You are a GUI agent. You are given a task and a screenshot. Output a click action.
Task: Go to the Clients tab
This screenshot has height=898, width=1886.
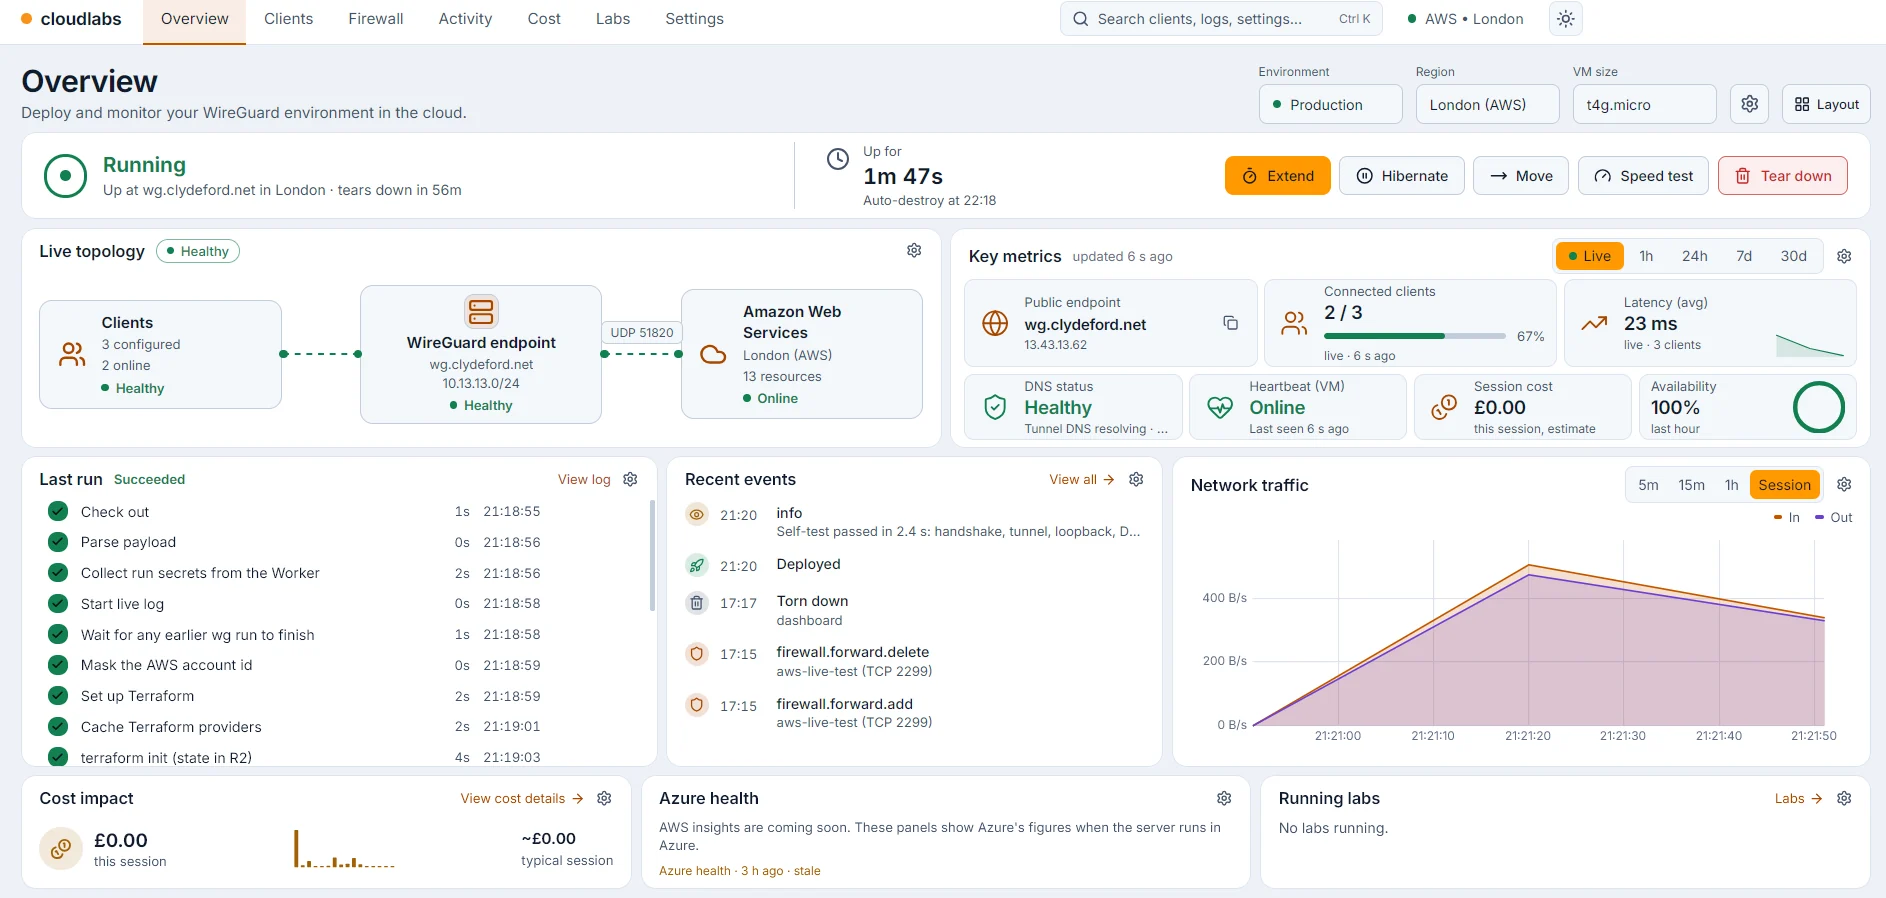tap(288, 19)
